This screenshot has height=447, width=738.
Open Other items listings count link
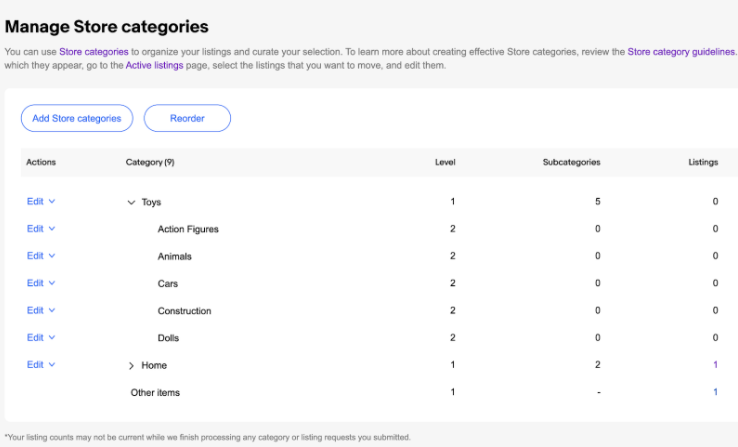pos(715,392)
